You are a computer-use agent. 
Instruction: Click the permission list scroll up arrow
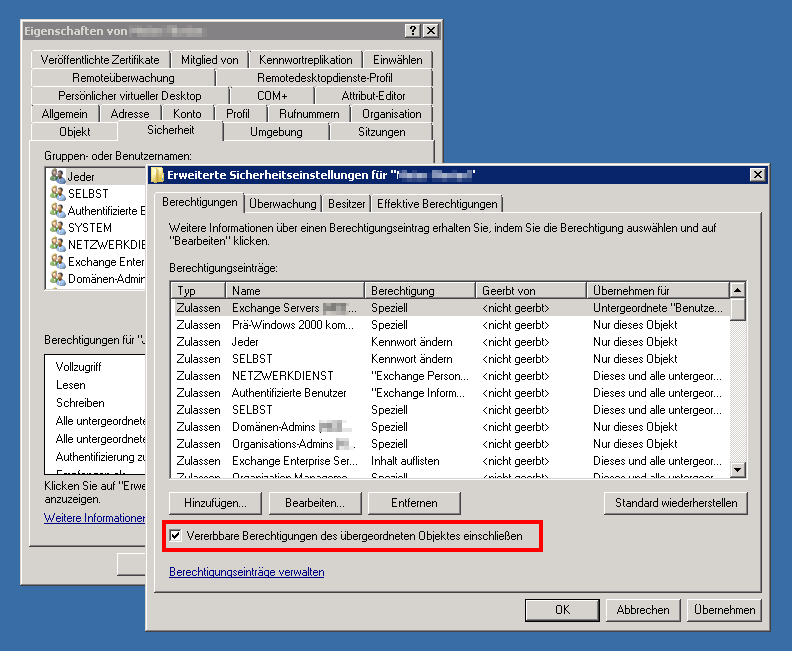[x=737, y=290]
